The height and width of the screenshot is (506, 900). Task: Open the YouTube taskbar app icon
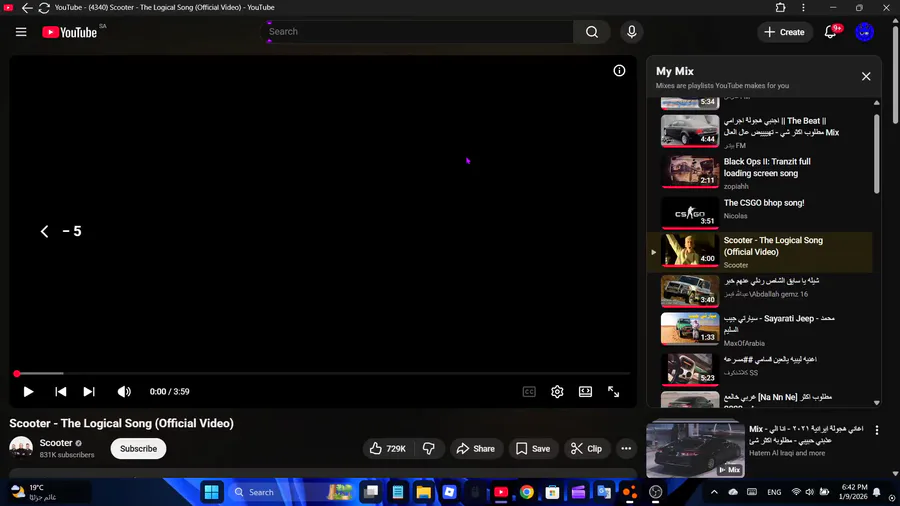pos(501,492)
